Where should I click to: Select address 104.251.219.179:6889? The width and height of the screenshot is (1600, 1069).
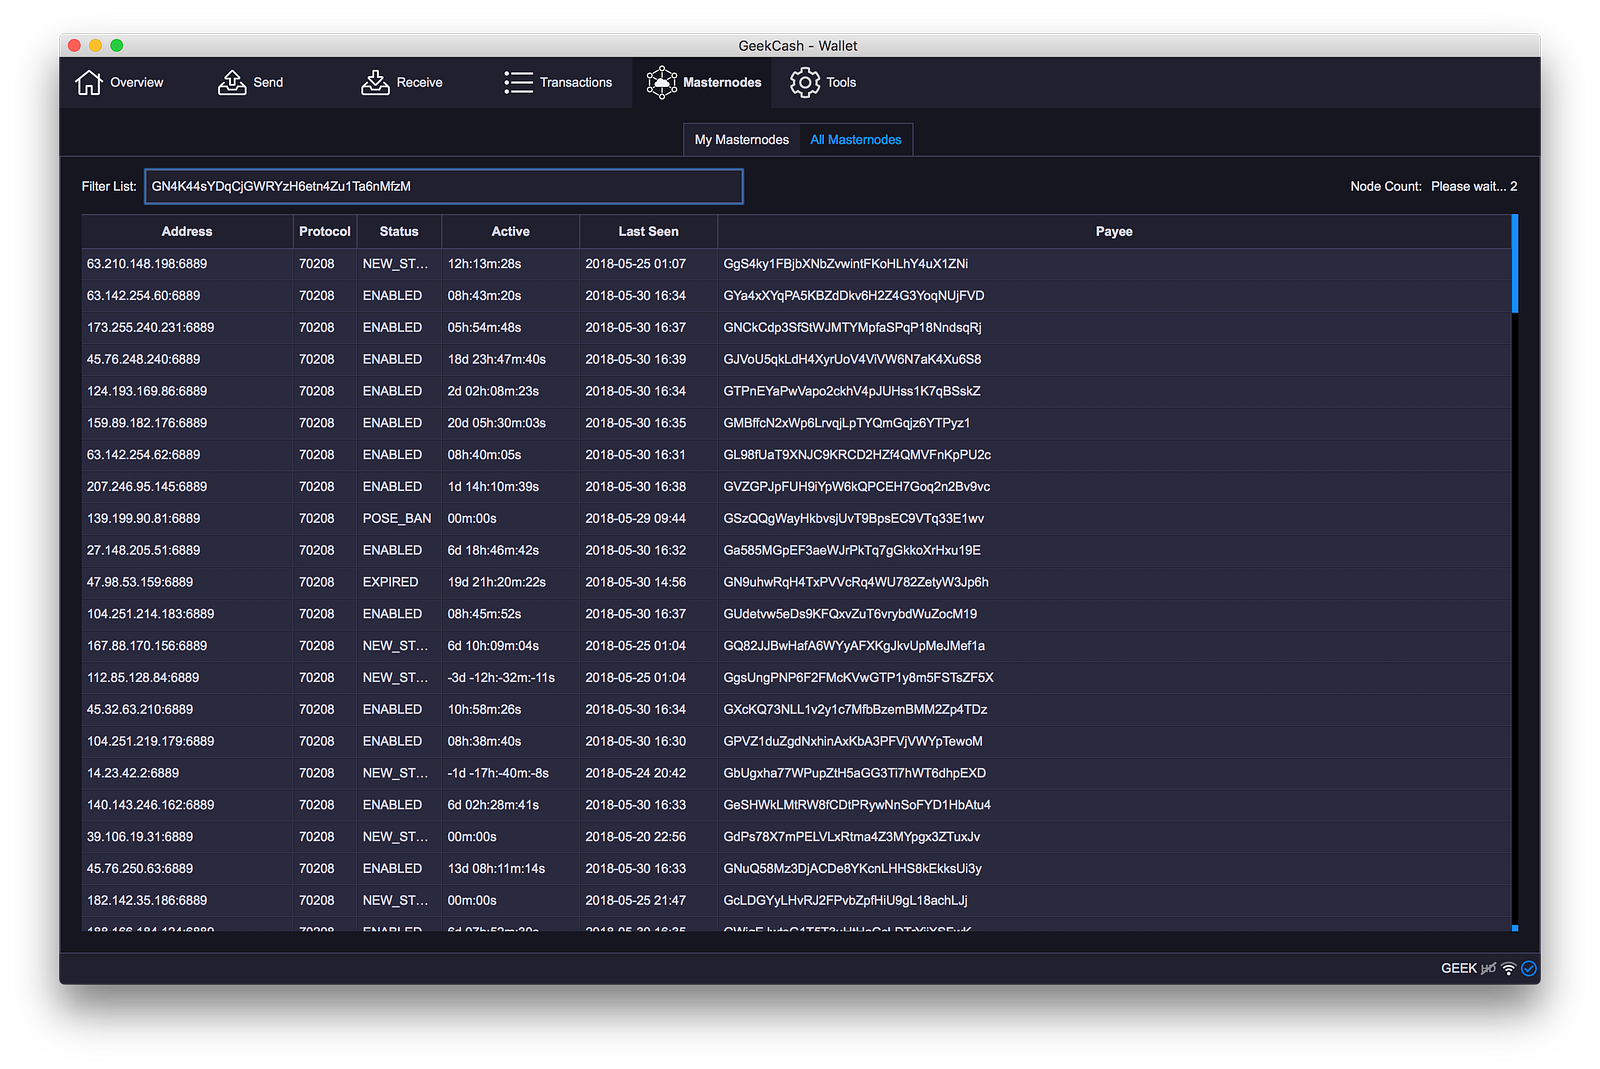[x=150, y=741]
